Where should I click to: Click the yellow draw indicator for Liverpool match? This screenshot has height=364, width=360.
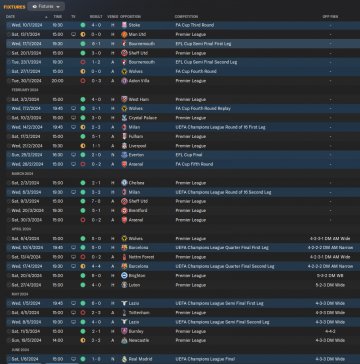click(x=83, y=146)
